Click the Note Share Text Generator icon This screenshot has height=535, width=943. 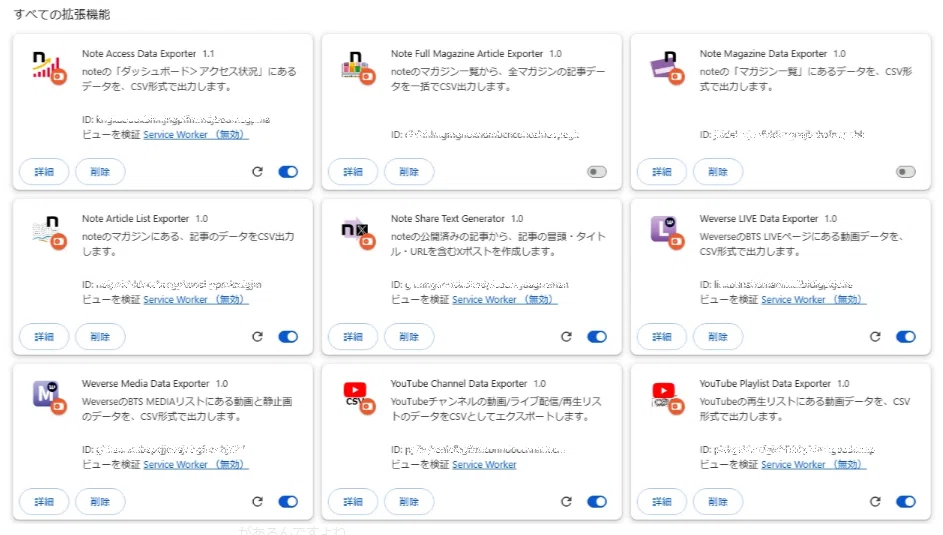click(358, 233)
